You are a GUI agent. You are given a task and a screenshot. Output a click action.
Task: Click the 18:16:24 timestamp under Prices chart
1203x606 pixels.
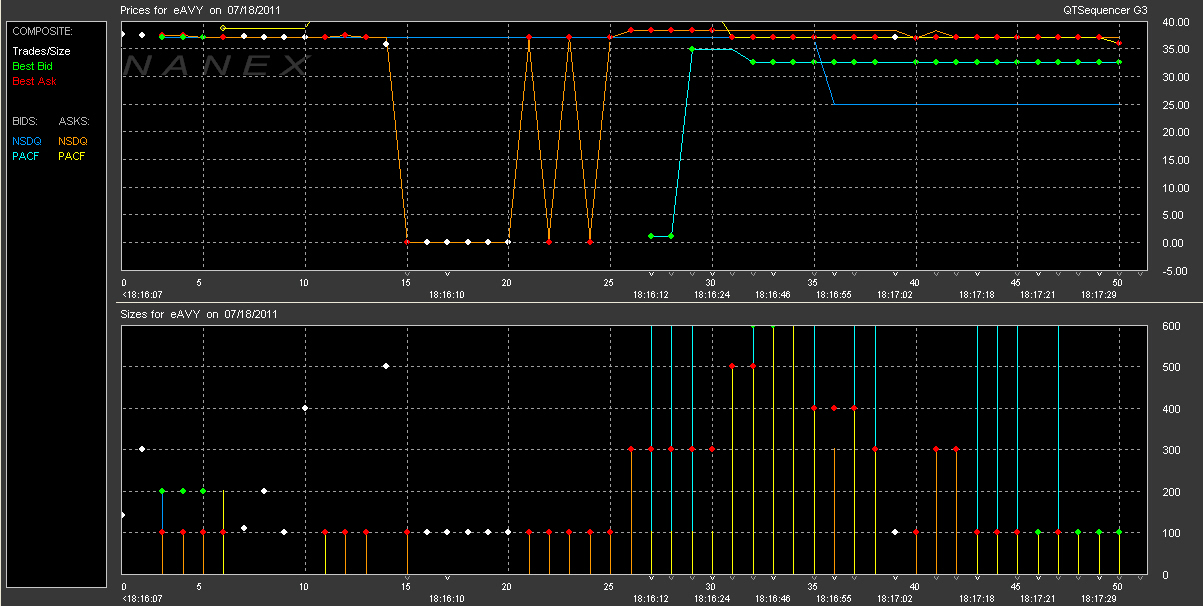pyautogui.click(x=712, y=295)
